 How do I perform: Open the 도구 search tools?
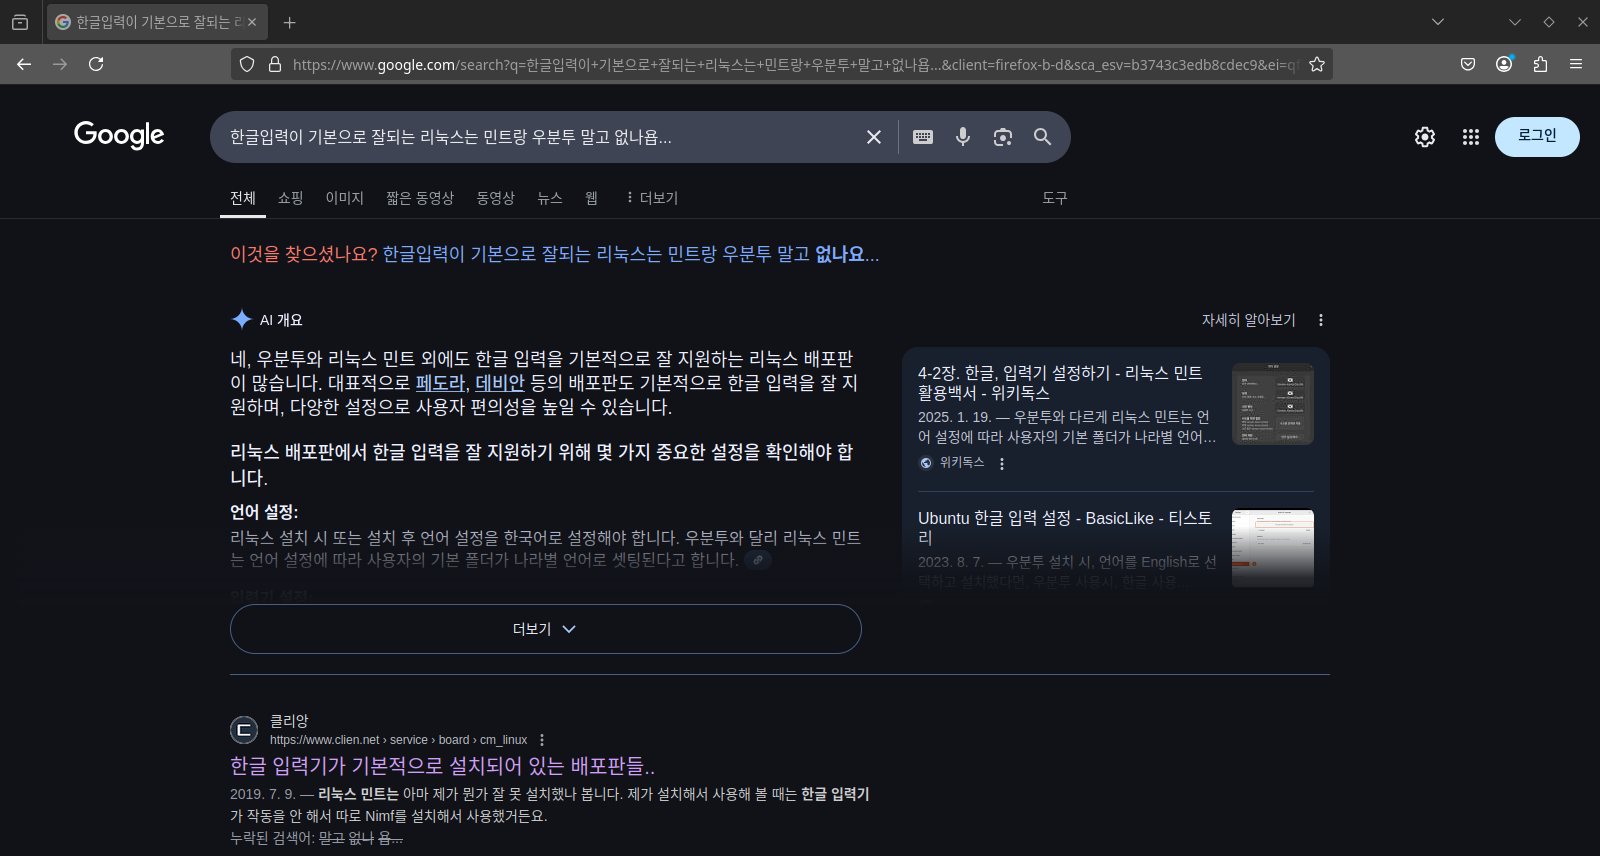tap(1055, 198)
